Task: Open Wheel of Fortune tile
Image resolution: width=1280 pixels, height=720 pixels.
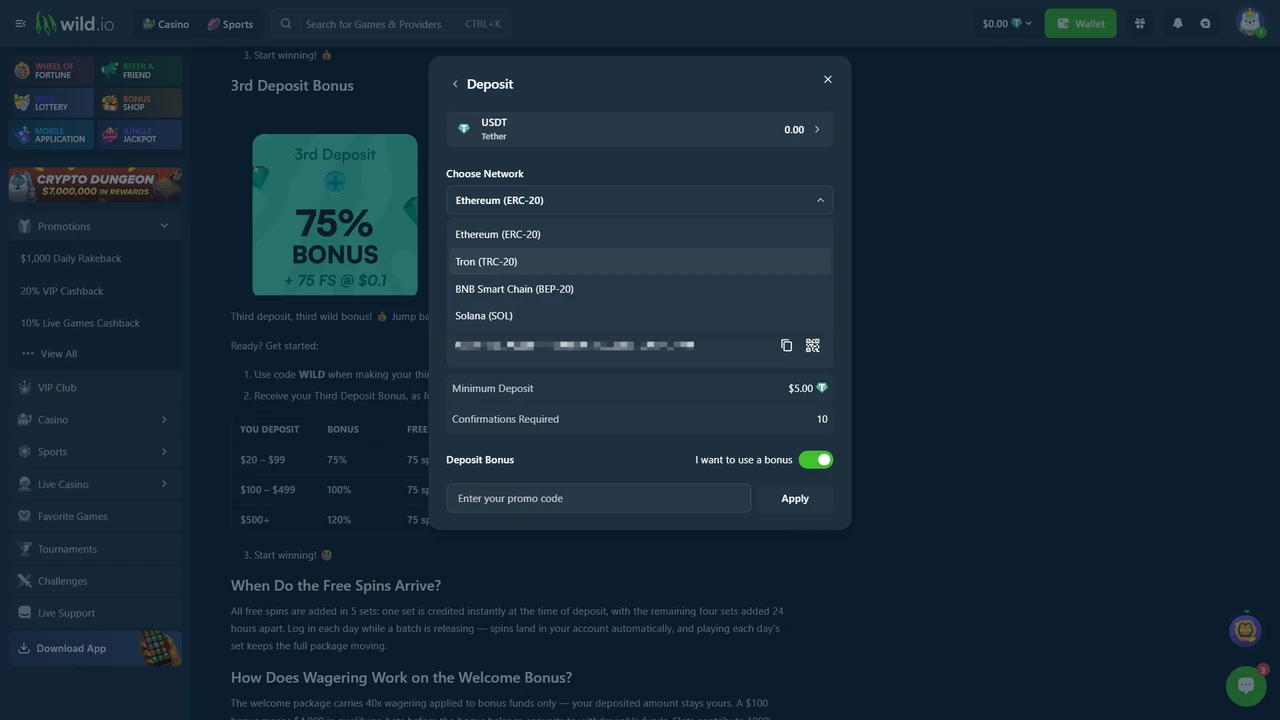Action: pos(52,71)
